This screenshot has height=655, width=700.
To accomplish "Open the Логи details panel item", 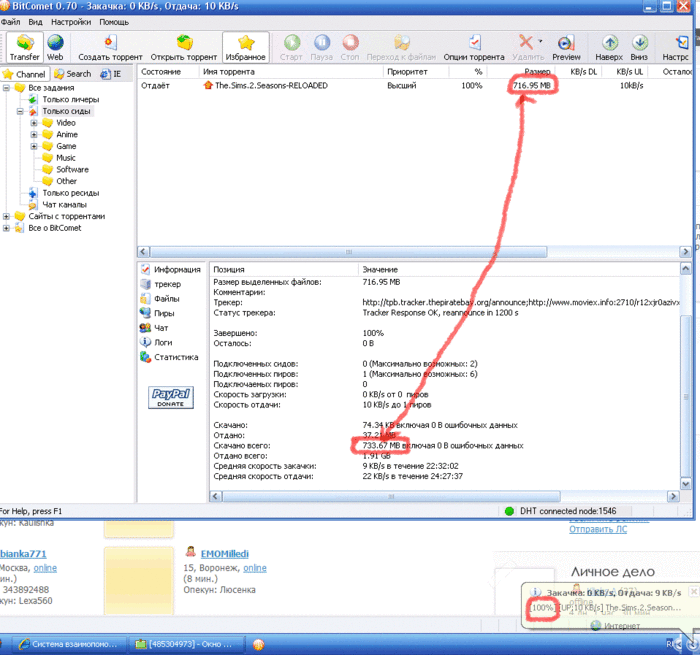I will pos(163,343).
